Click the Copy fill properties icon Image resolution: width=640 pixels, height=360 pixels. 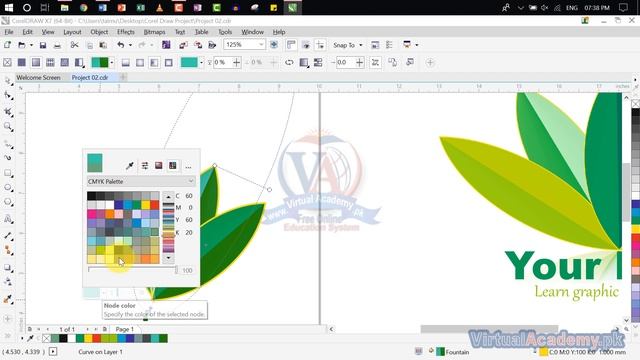click(392, 62)
